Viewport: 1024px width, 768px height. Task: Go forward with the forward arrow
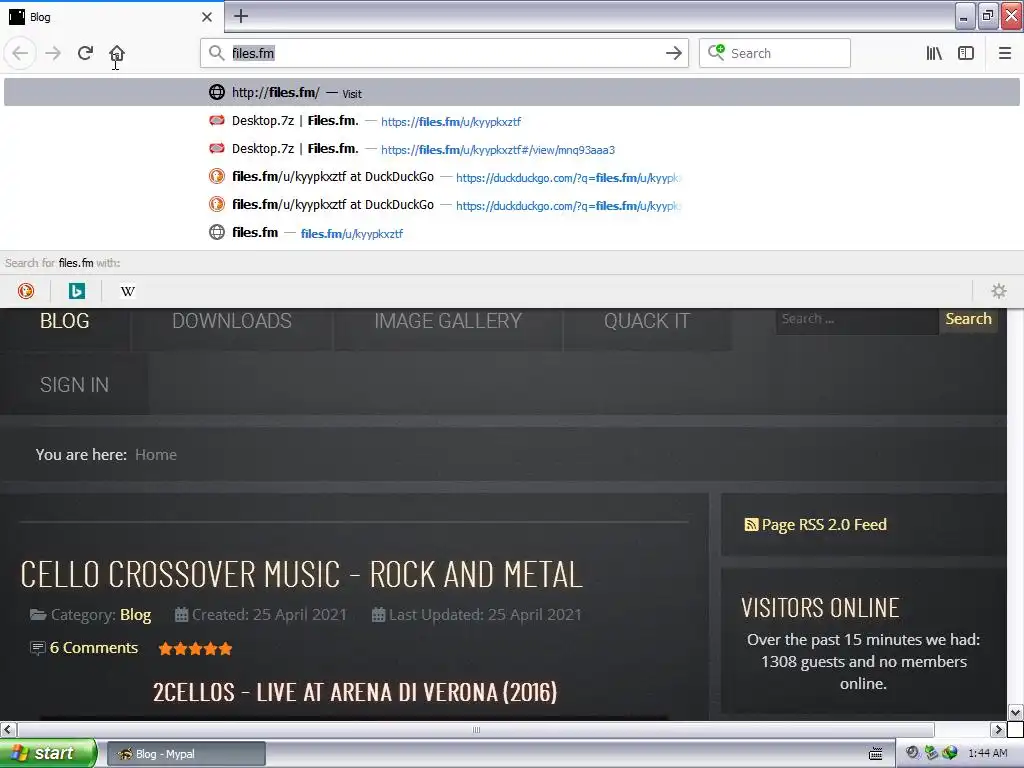(x=53, y=53)
